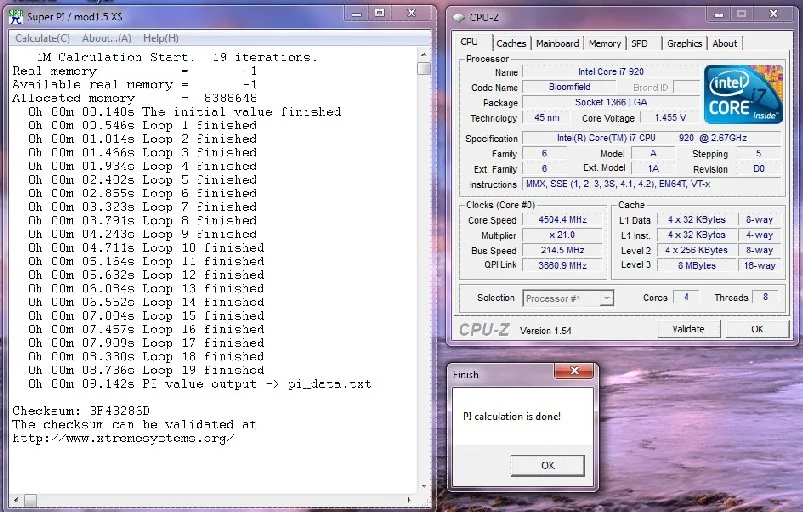Switch to the Mainboard tab
This screenshot has width=803, height=512.
(557, 44)
